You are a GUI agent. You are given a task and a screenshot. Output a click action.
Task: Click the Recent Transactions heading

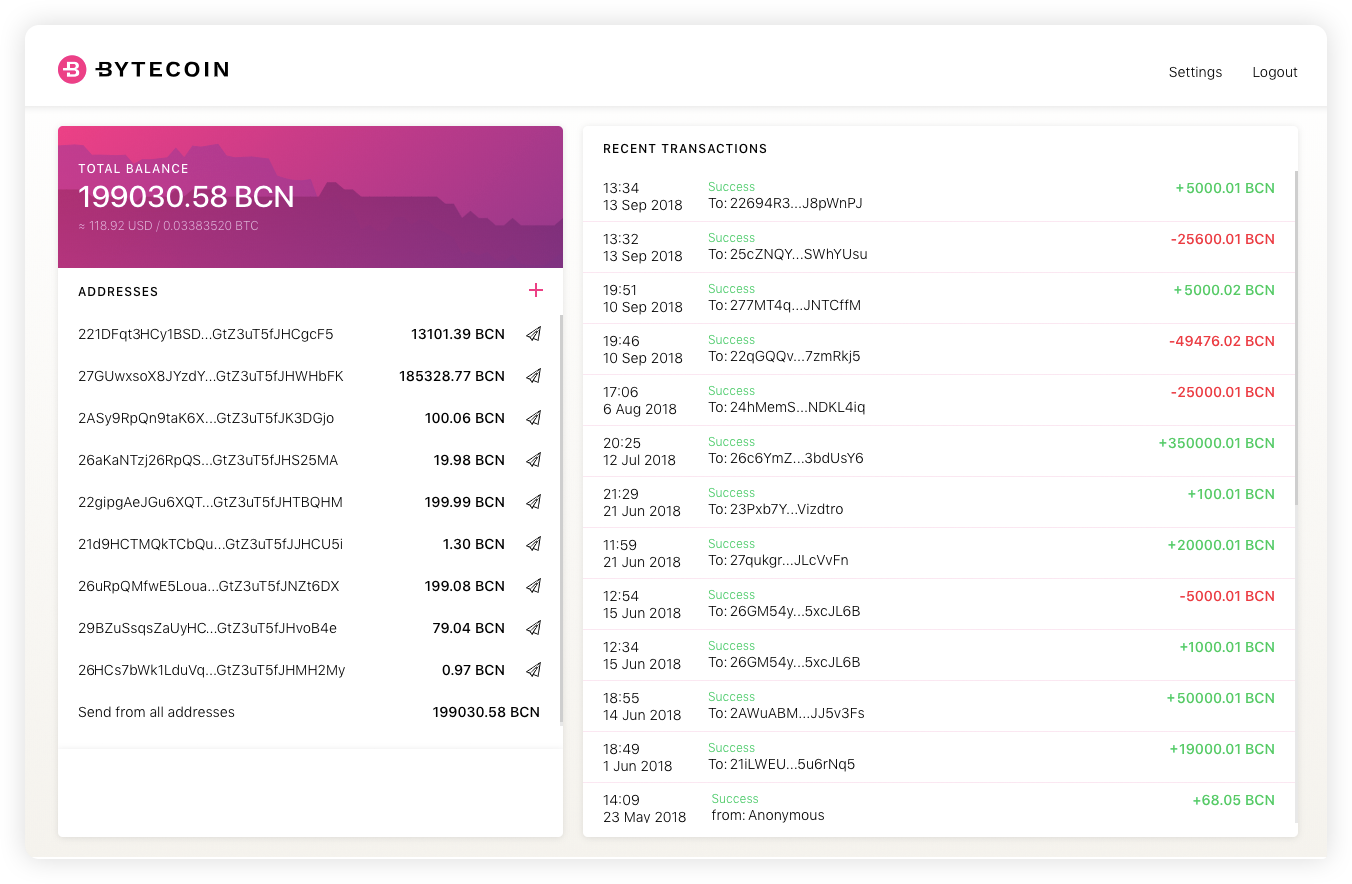point(685,148)
